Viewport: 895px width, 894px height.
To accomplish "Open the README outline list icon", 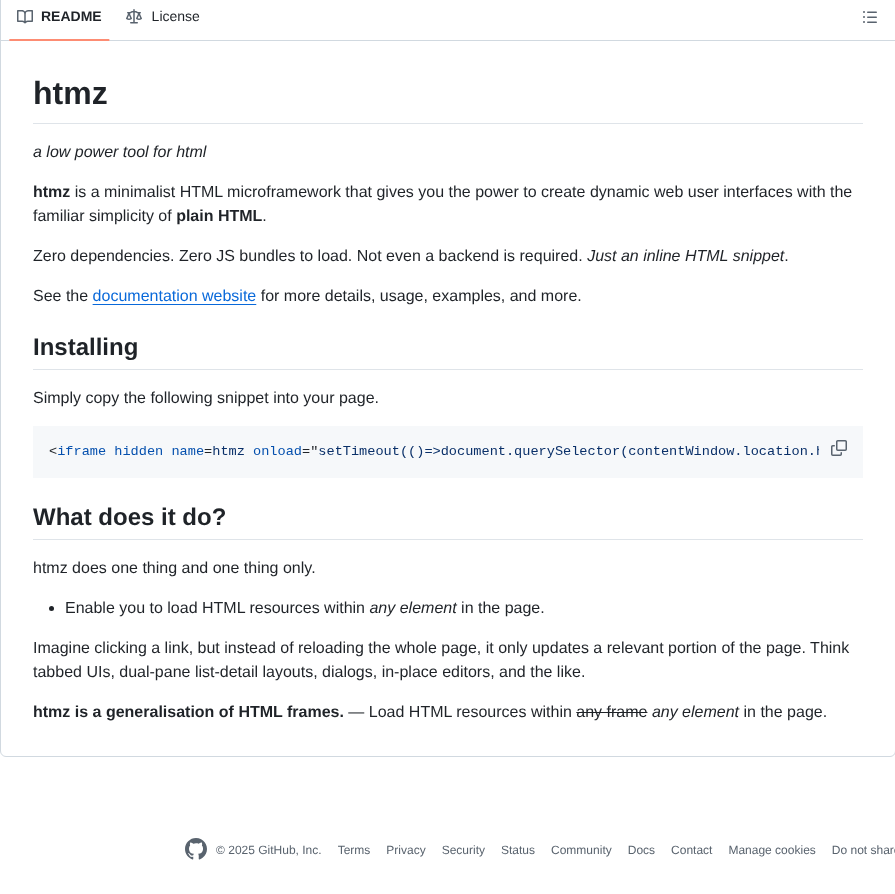I will tap(869, 16).
